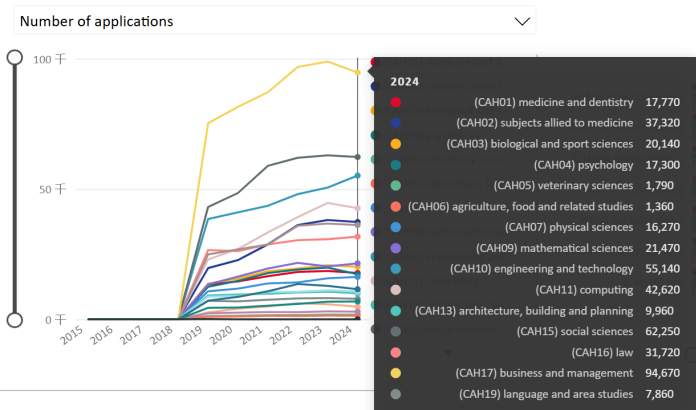Click the orange biological and sport sciences dot
The image size is (696, 410).
397,144
